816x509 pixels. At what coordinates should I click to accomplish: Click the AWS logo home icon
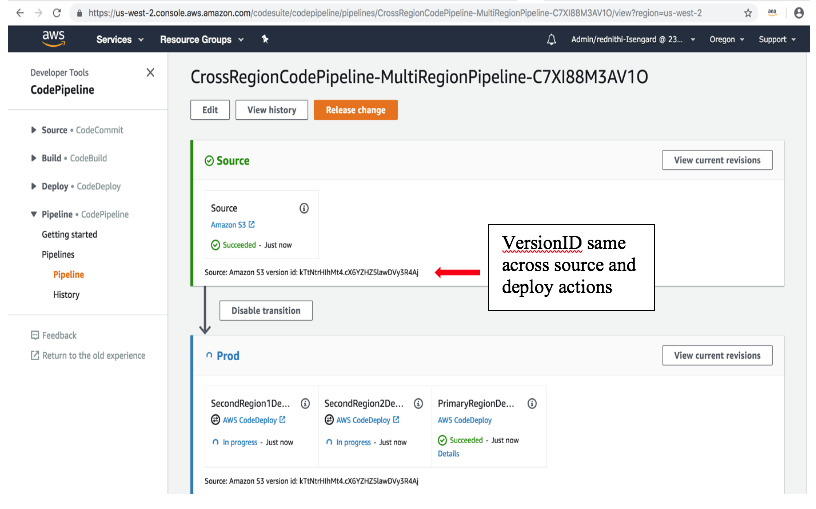[54, 39]
